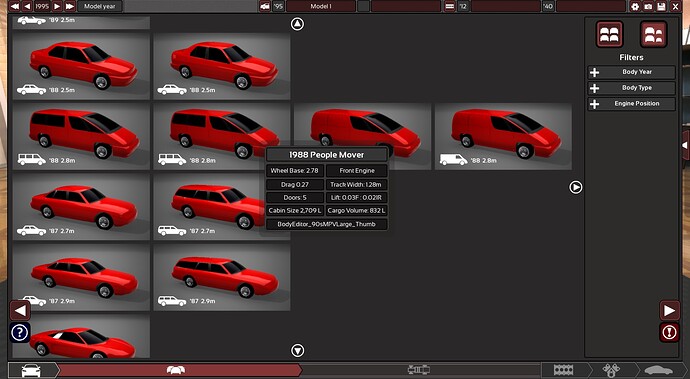The image size is (690, 379).
Task: Click the 1988 People Mover tooltip title
Action: pyautogui.click(x=327, y=155)
